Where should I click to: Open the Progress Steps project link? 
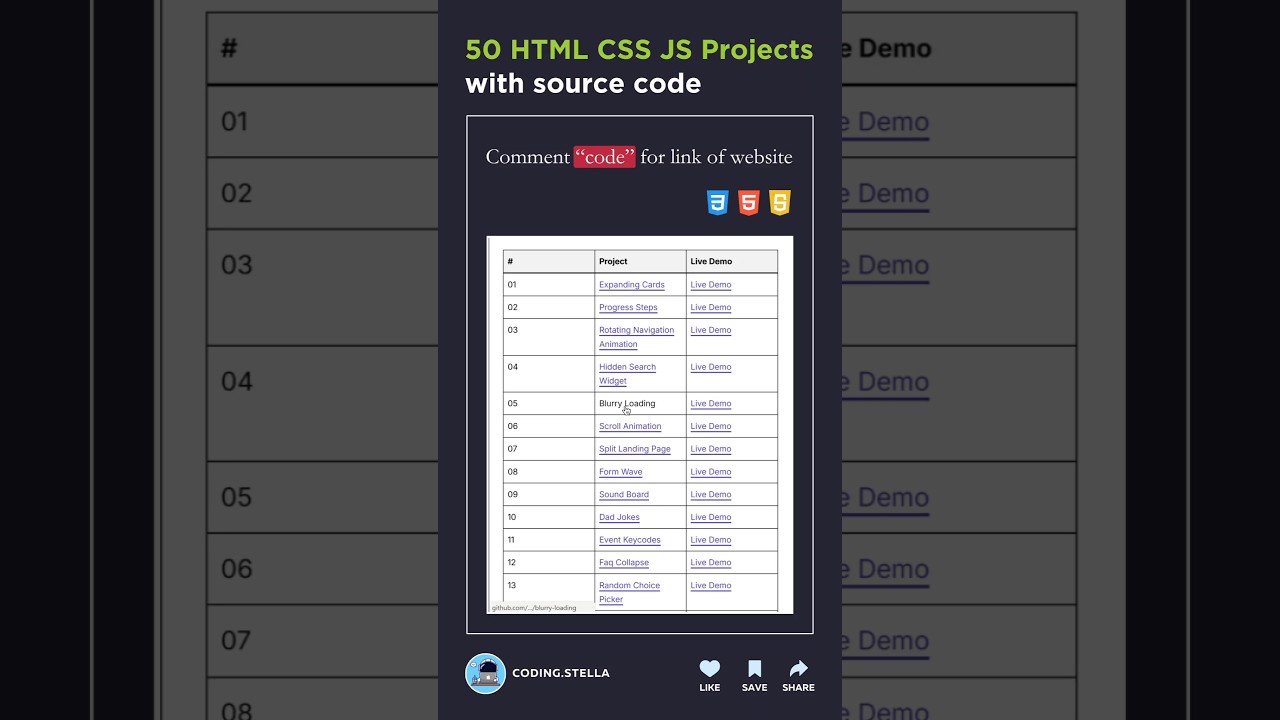pos(628,308)
